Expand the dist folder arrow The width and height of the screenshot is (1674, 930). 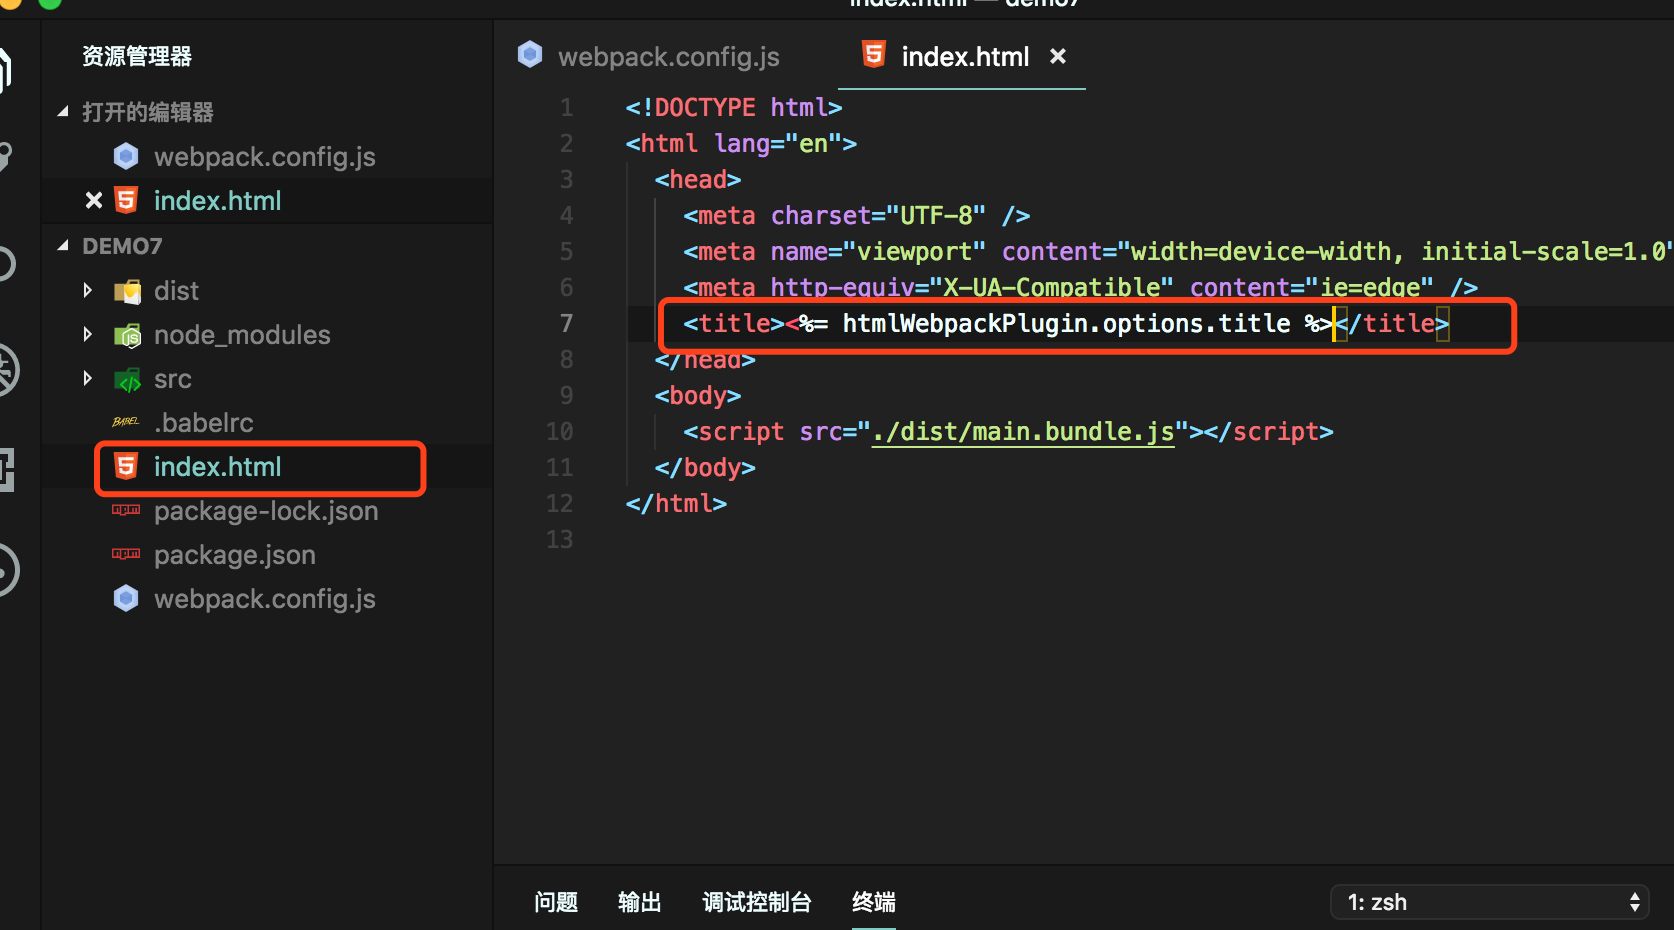pyautogui.click(x=88, y=291)
